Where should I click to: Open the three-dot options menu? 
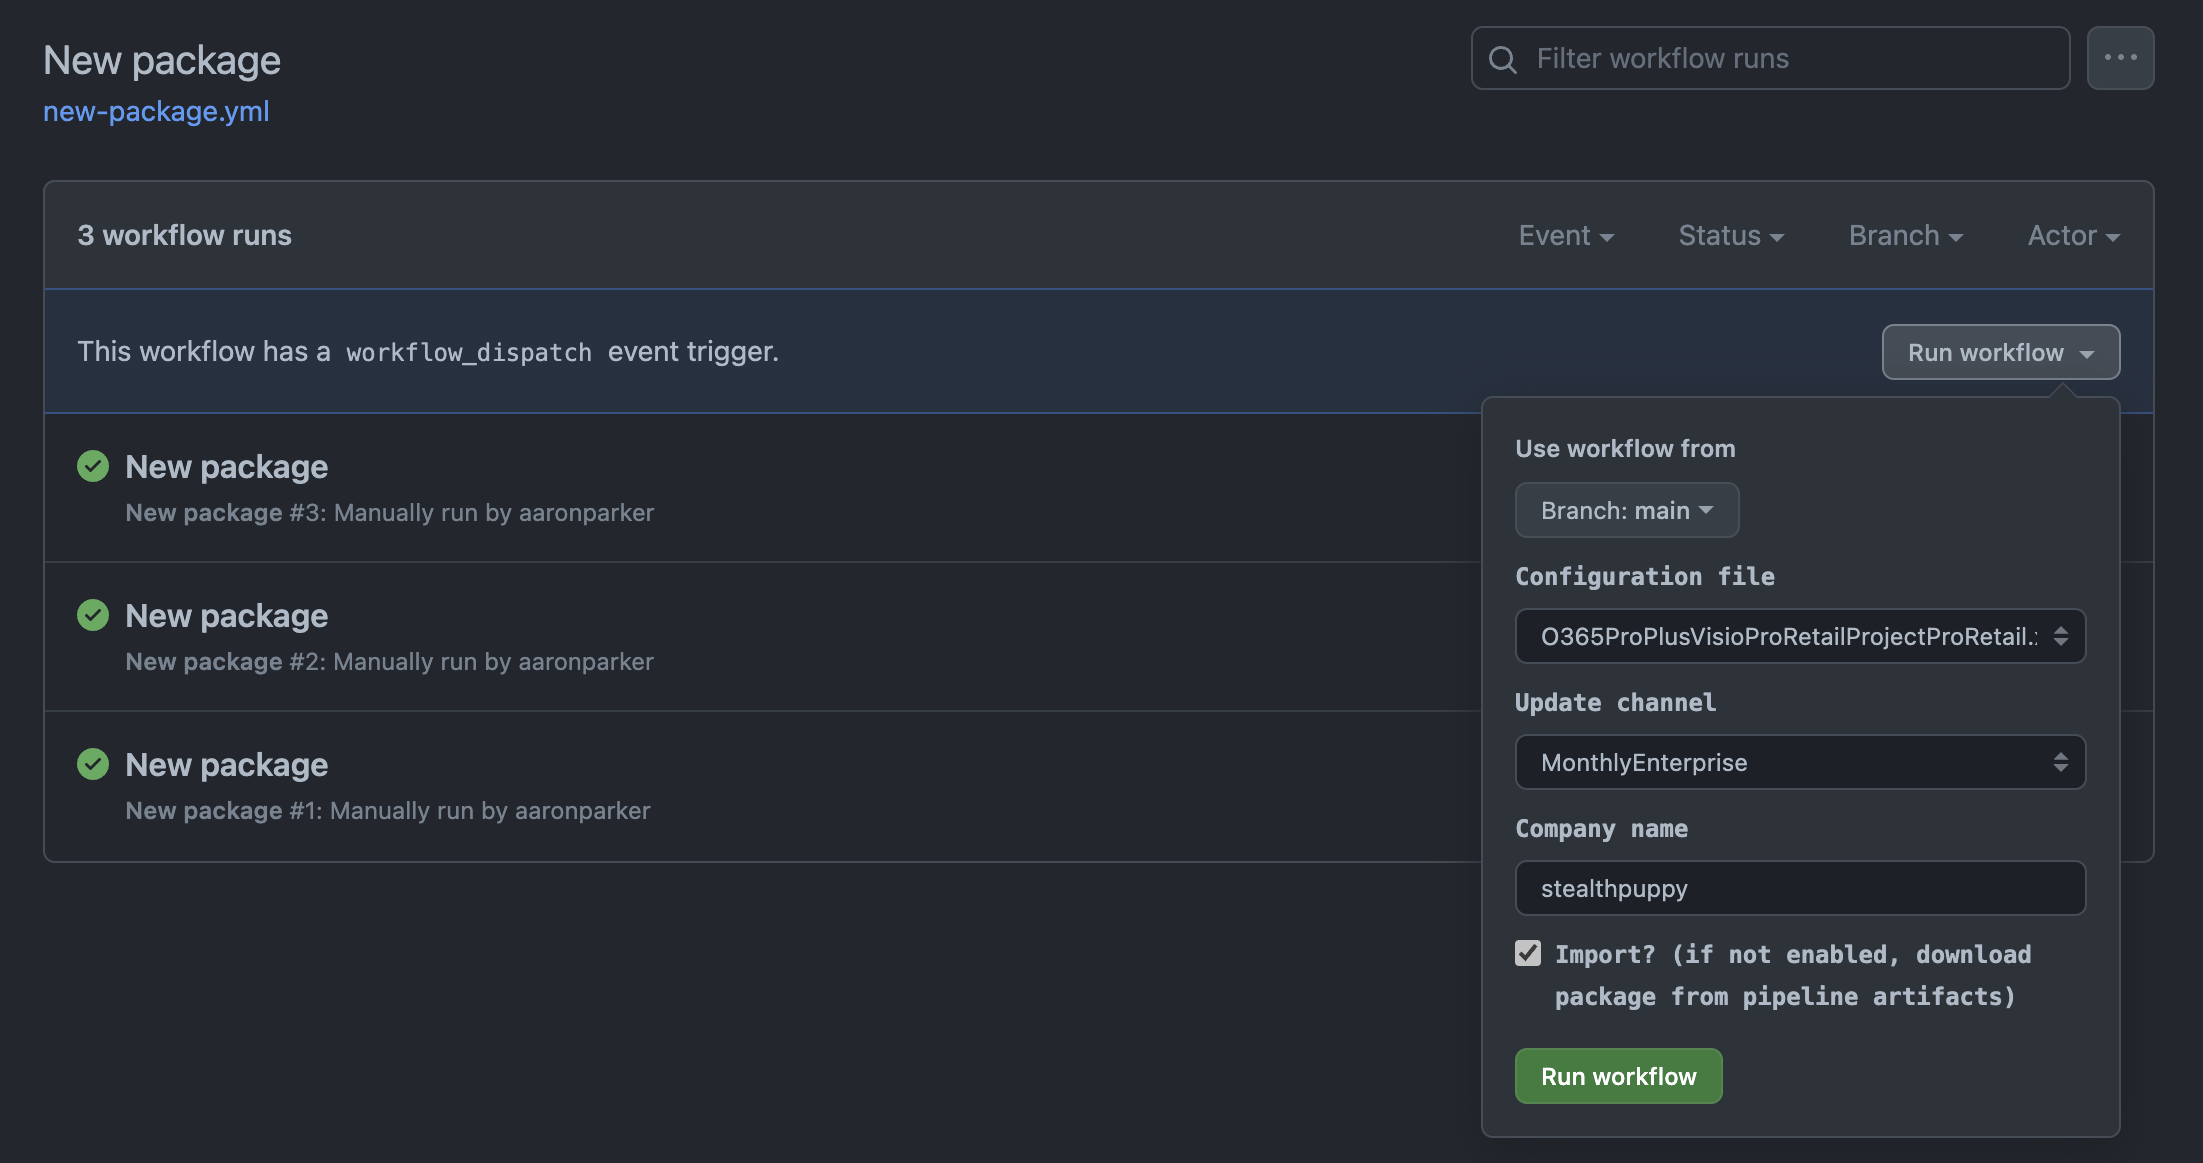tap(2120, 58)
